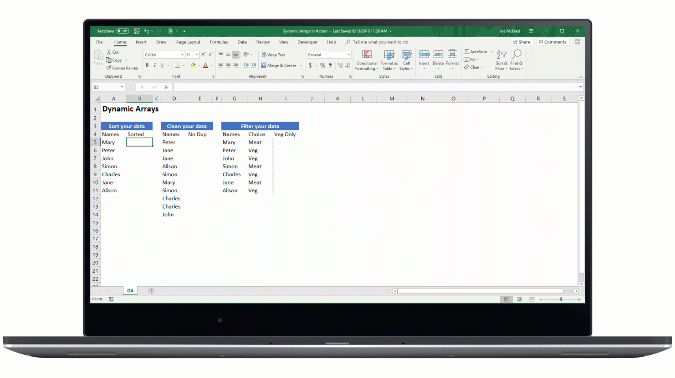Open the Name Box dropdown arrow
Screen dimensions: 675x378
(x=122, y=87)
